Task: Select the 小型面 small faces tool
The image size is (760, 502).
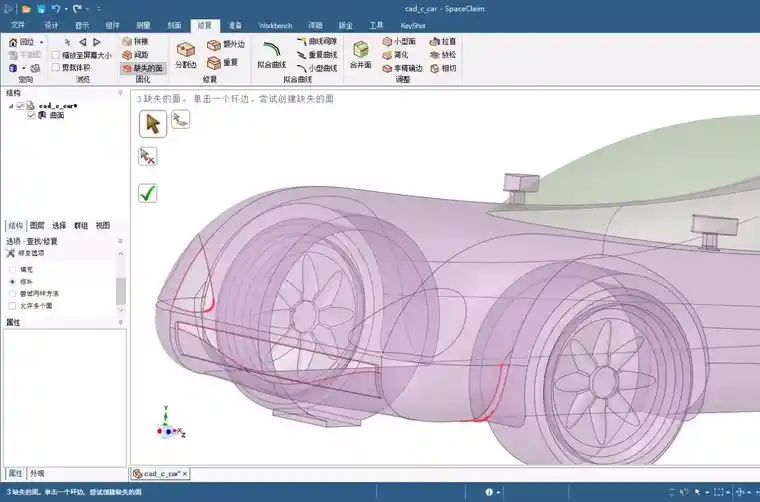Action: pyautogui.click(x=399, y=42)
